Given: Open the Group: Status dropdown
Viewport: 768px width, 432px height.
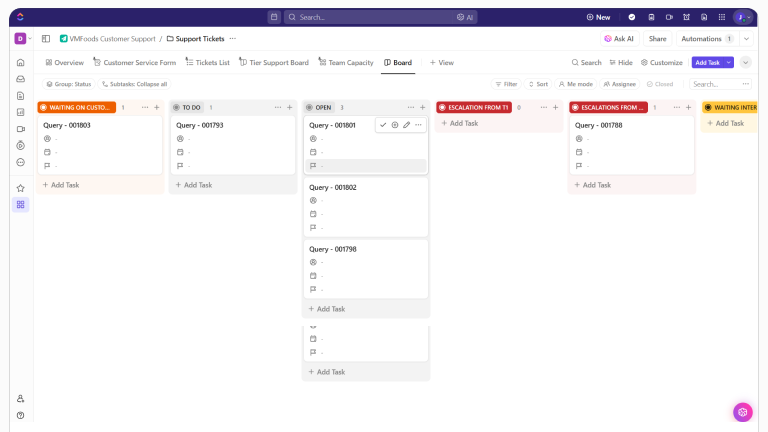Looking at the screenshot, I should (69, 84).
